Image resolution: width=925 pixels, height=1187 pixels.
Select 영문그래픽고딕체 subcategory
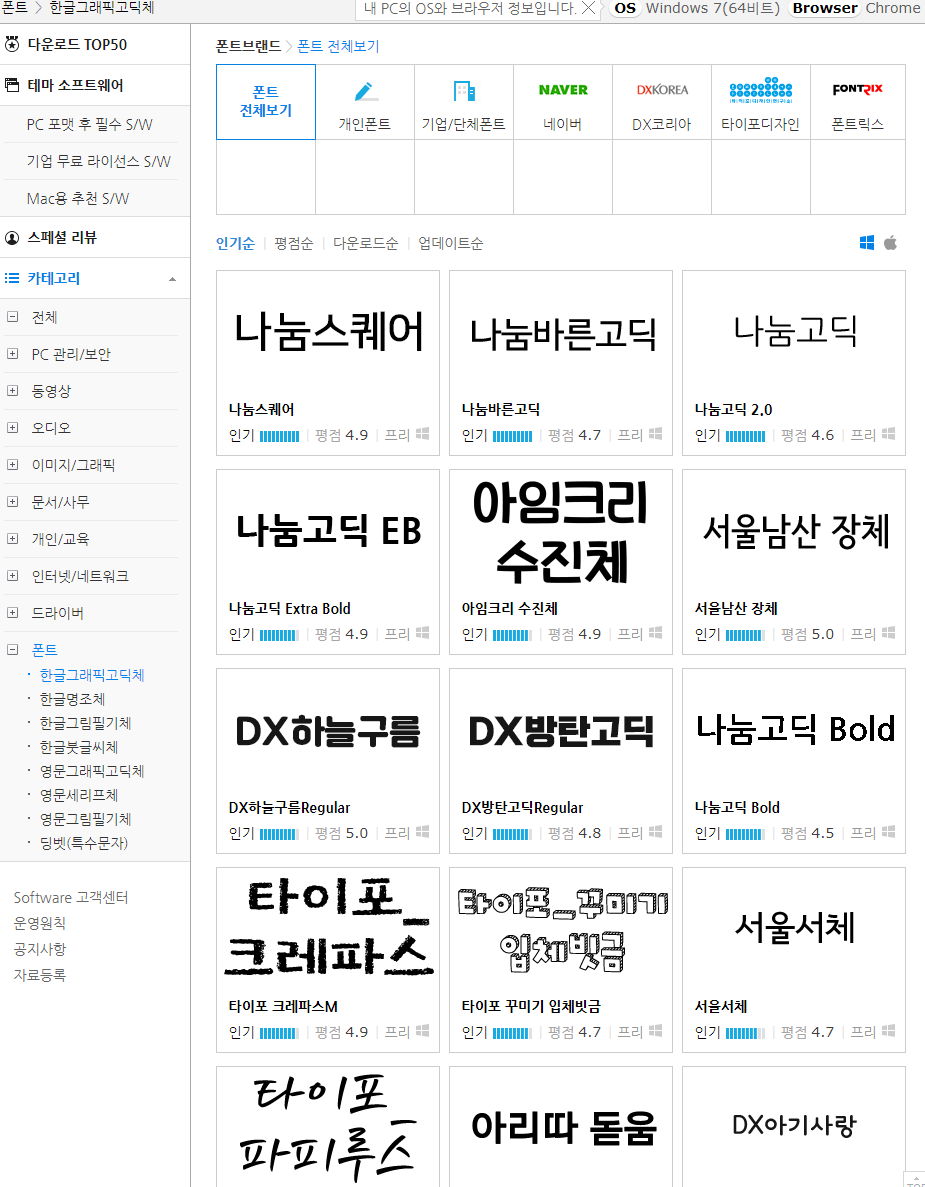(92, 771)
